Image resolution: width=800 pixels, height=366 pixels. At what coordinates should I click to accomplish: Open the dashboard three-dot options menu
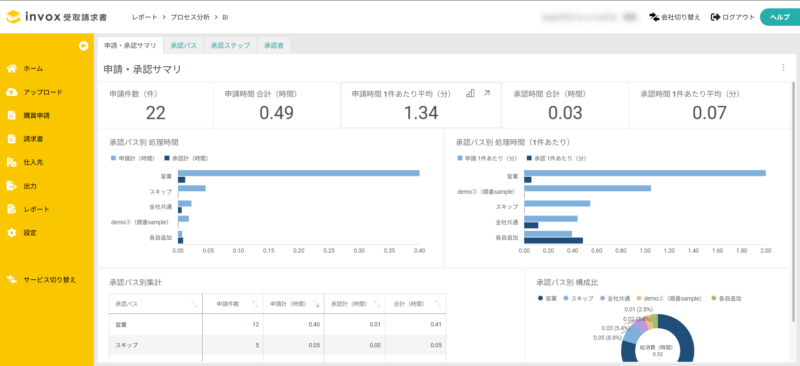pos(783,67)
